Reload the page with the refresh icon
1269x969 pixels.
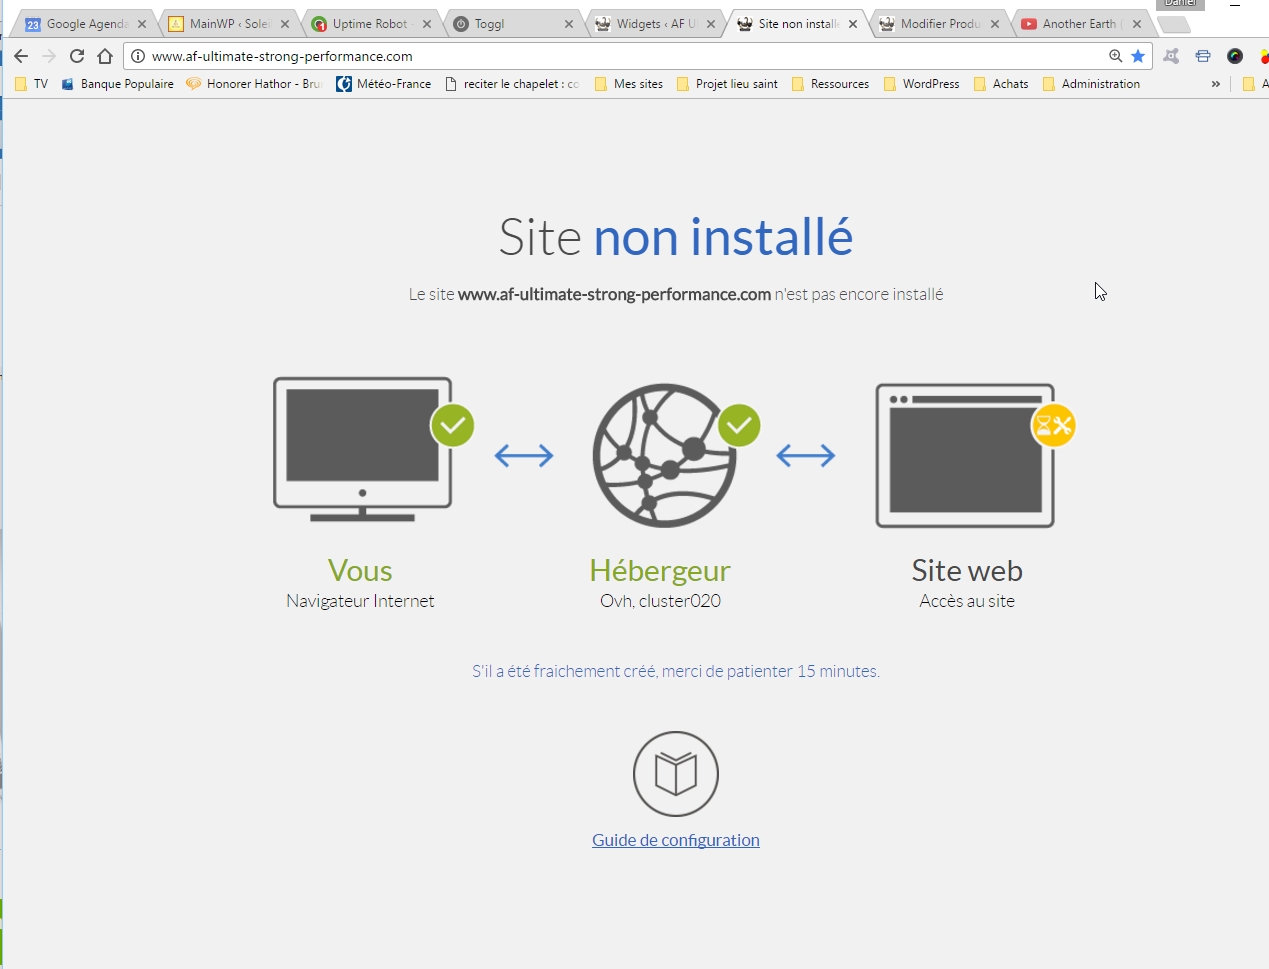pos(77,56)
